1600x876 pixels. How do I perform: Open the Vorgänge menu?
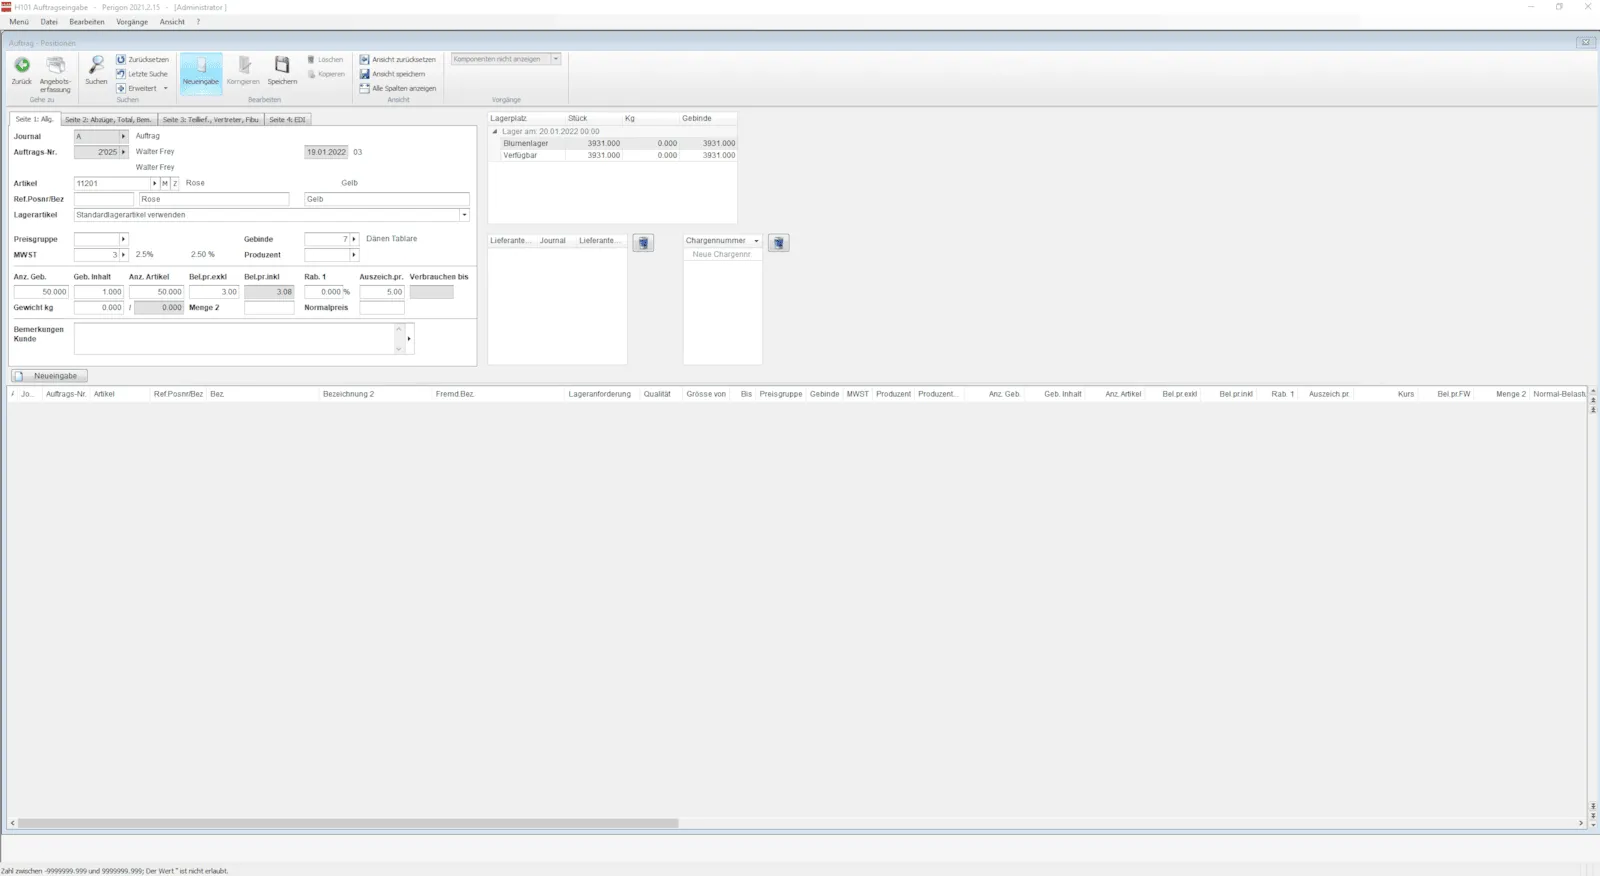(x=132, y=22)
